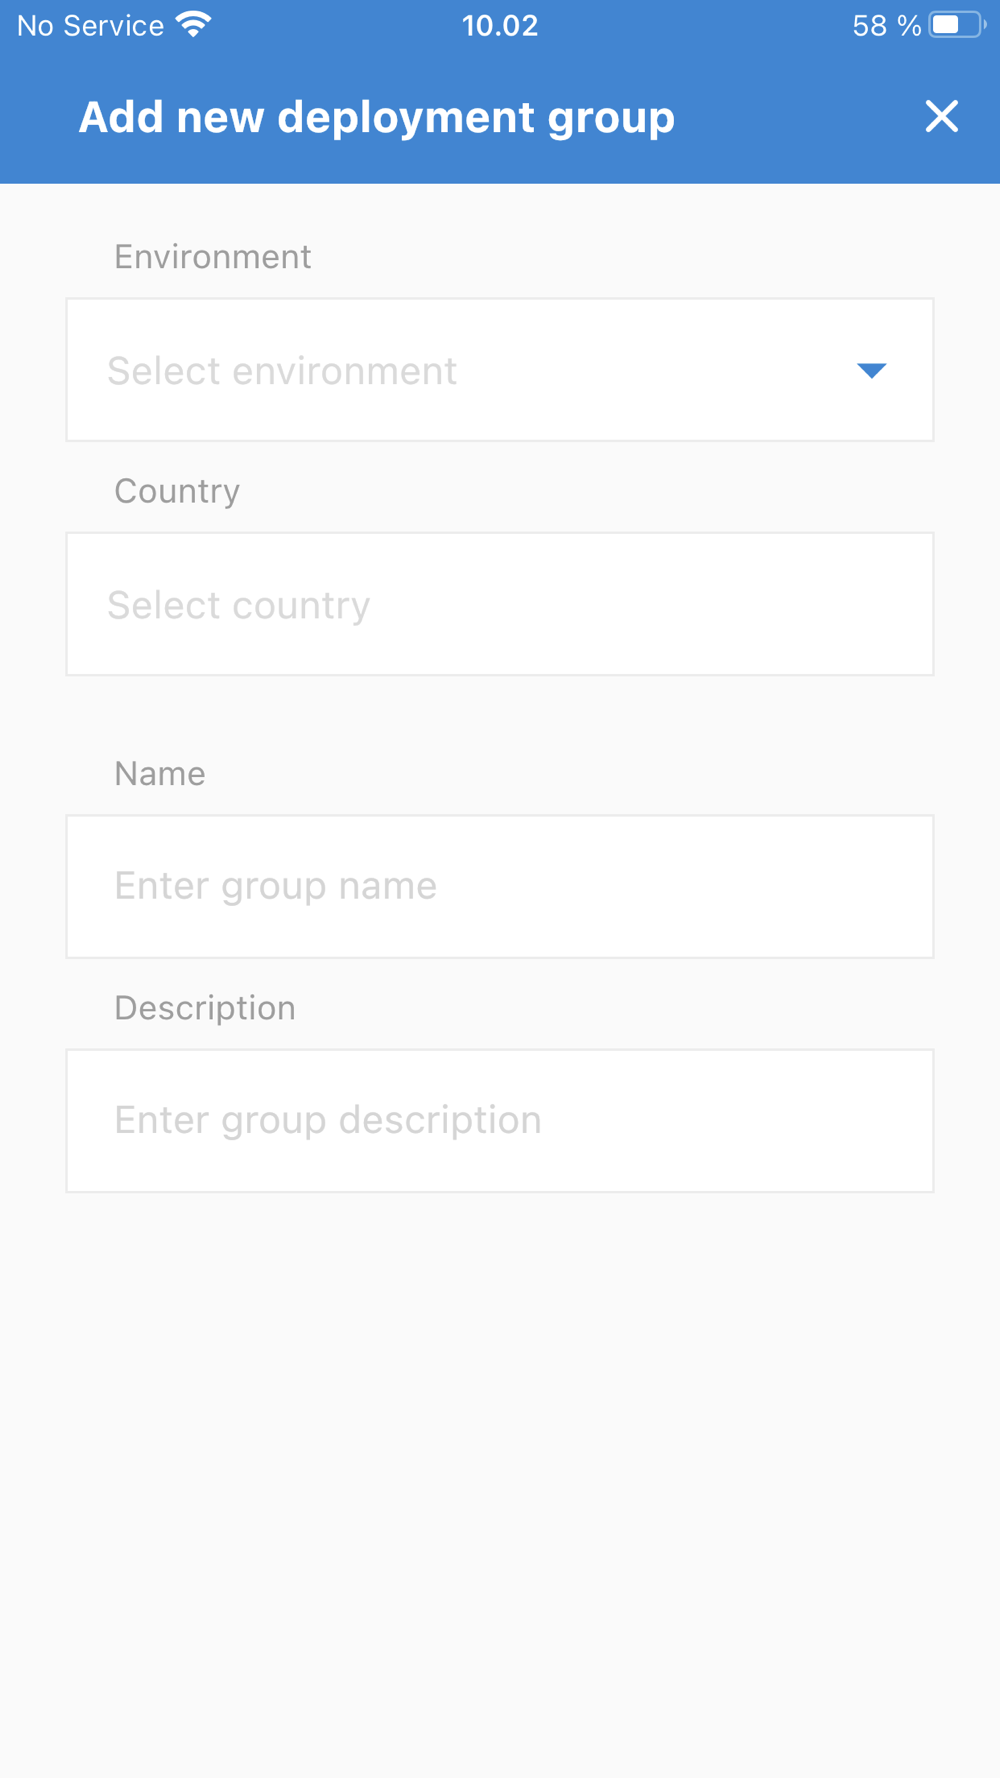The image size is (1000, 1778).
Task: Close the Add new deployment group dialog
Action: pos(941,117)
